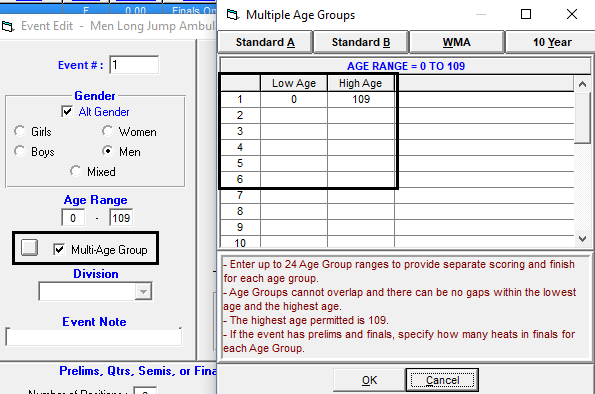This screenshot has height=394, width=595.
Task: Click the Event Note text field
Action: (x=94, y=337)
